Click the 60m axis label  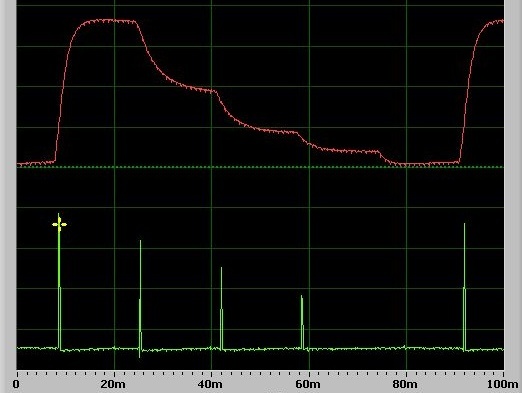point(308,384)
